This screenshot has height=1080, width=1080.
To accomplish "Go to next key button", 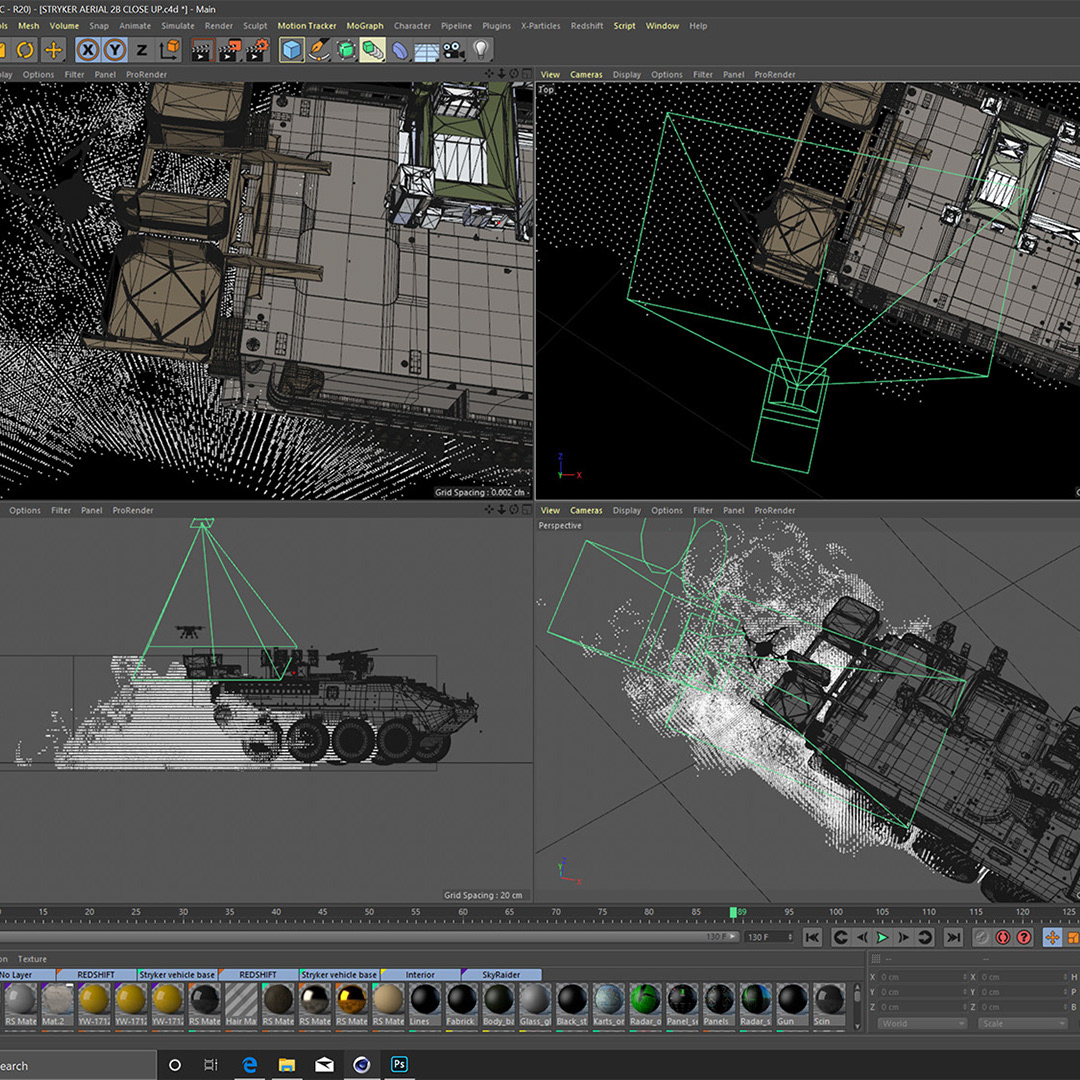I will (x=925, y=937).
